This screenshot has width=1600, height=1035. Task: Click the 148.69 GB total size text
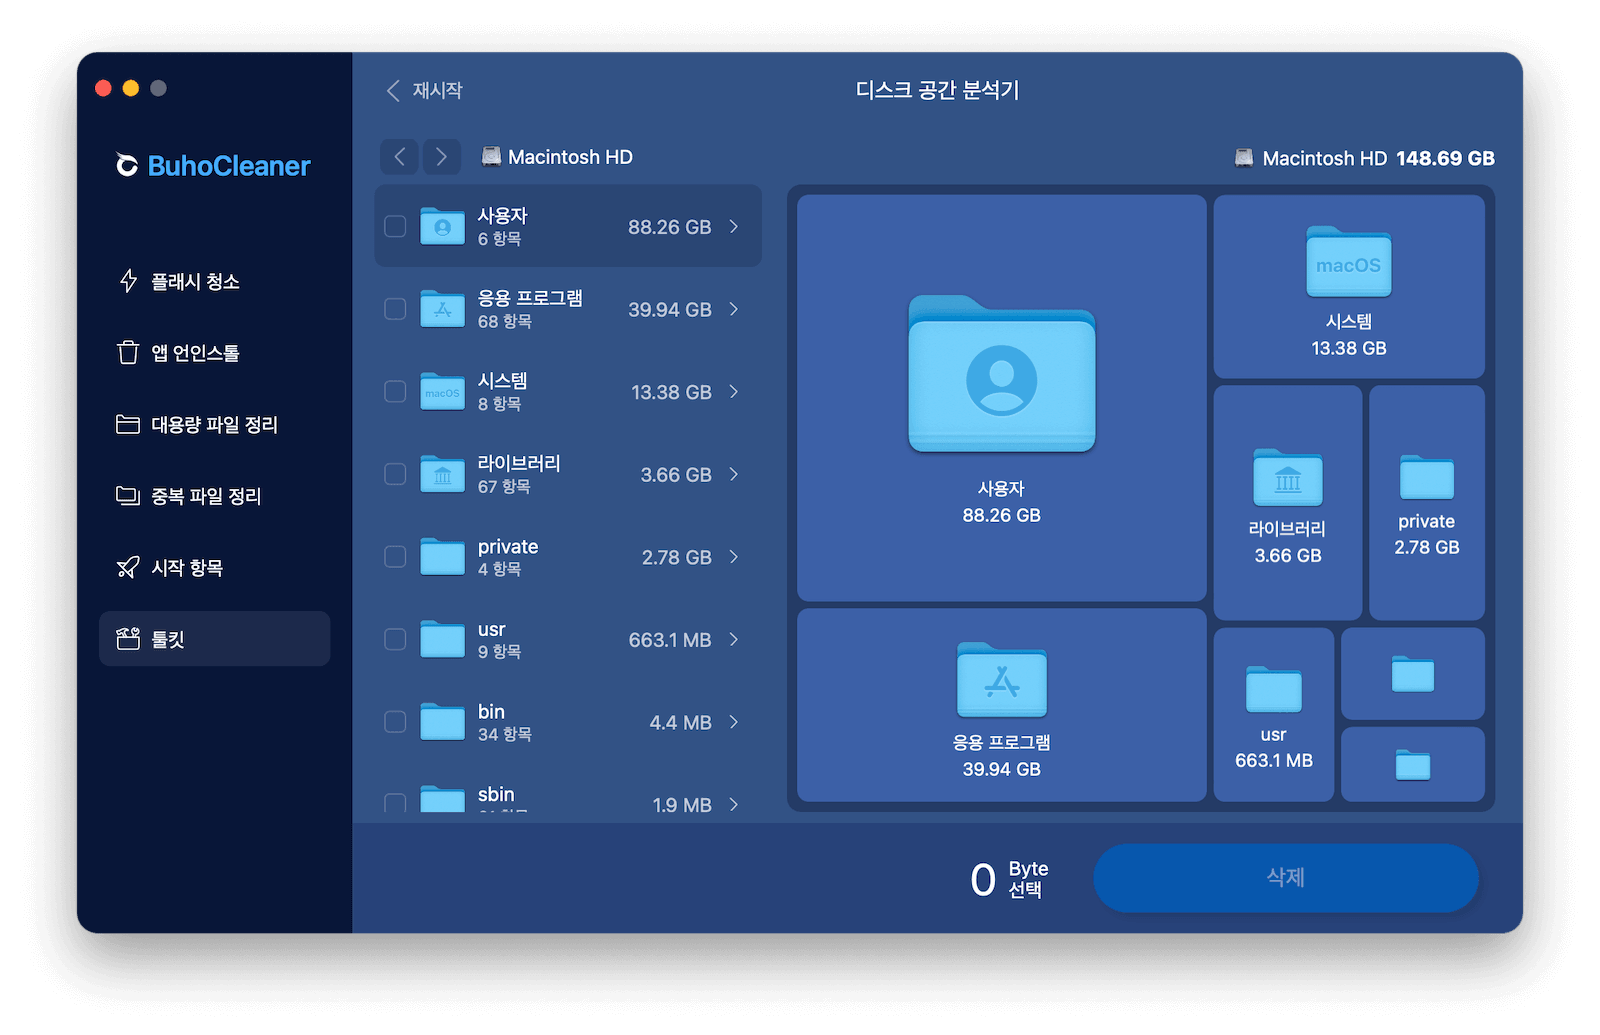(1445, 158)
